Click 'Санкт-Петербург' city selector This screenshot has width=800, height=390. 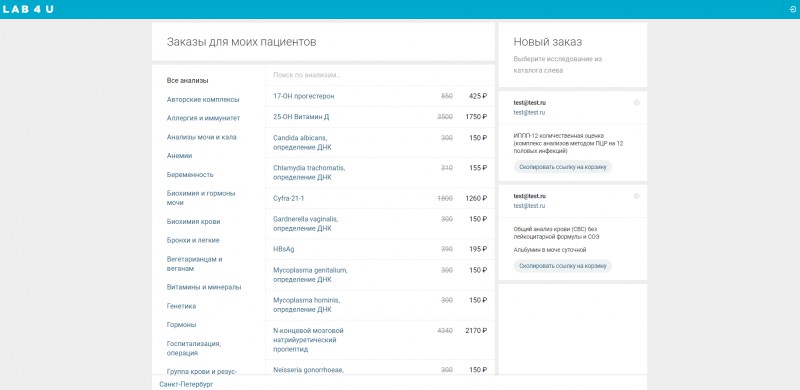[x=186, y=384]
